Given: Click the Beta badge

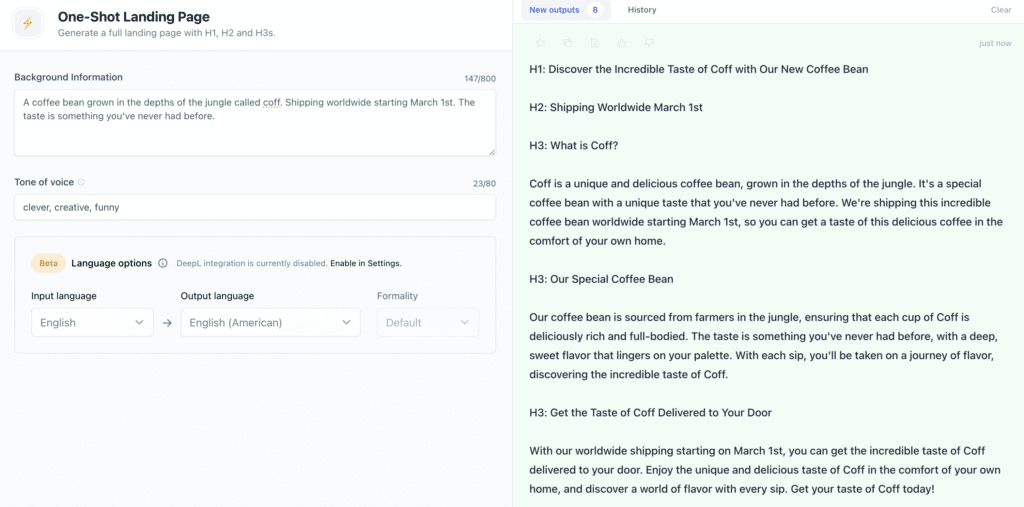Looking at the screenshot, I should tap(48, 263).
